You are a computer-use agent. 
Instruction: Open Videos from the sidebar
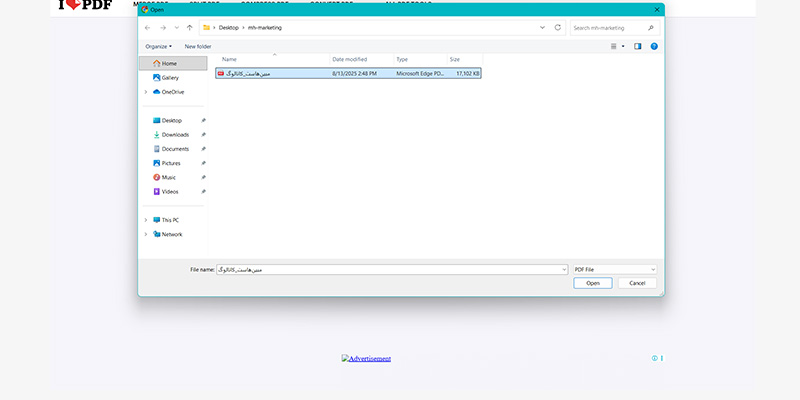tap(169, 191)
